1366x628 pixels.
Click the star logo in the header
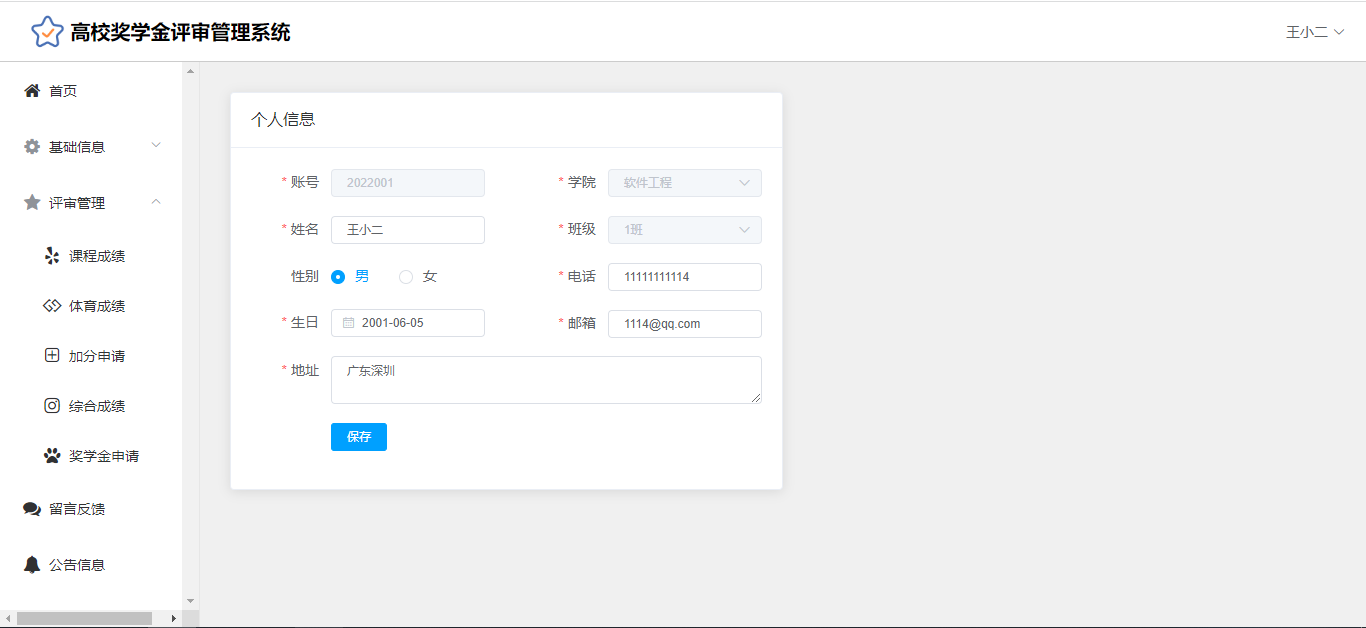point(47,32)
